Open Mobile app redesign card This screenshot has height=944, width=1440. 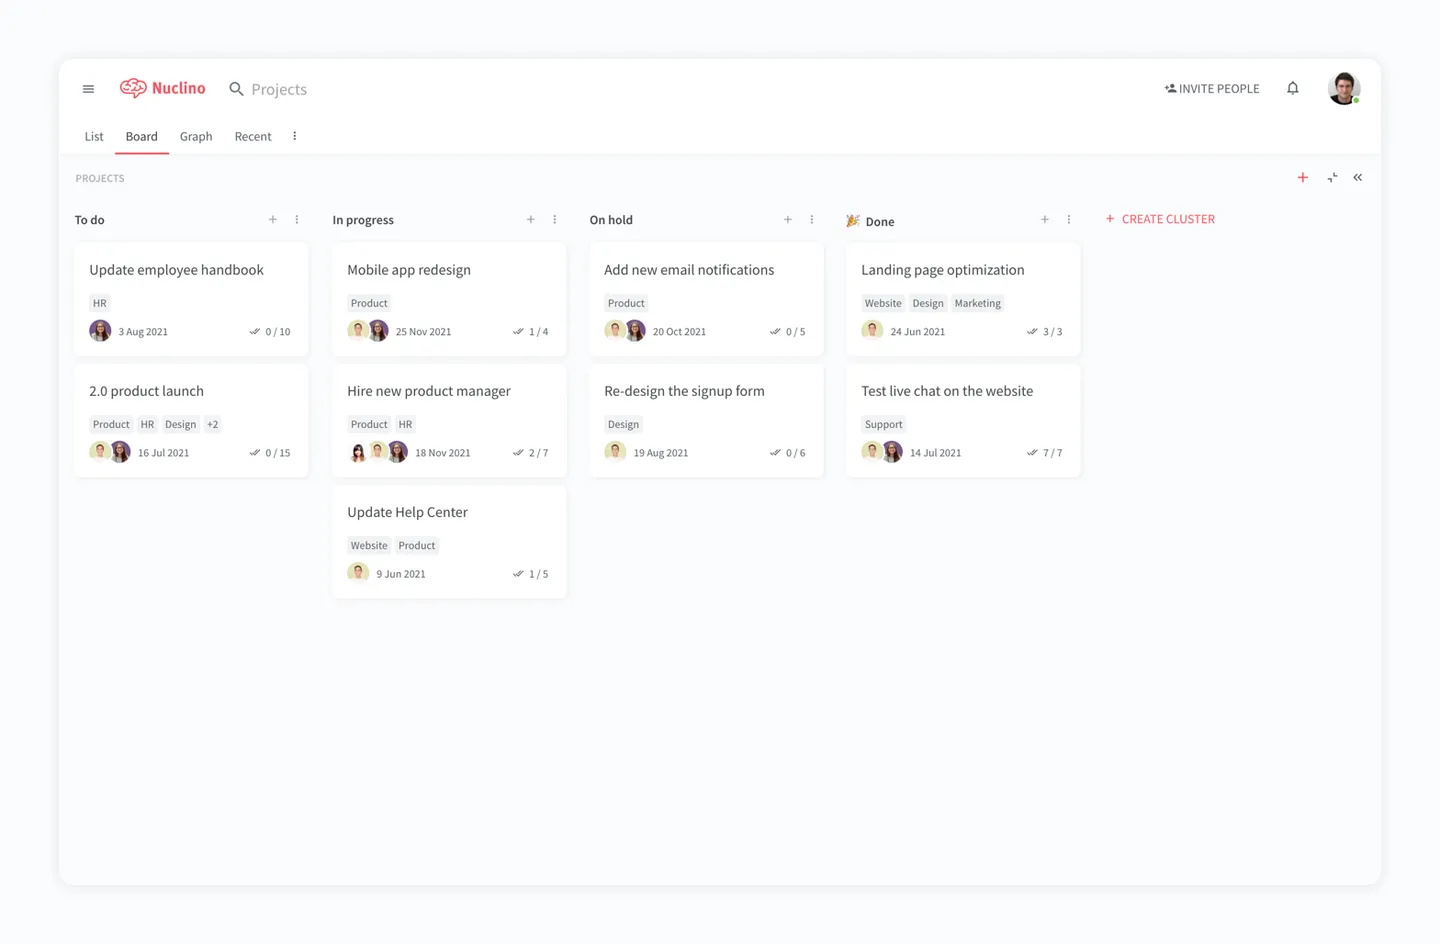click(x=449, y=299)
